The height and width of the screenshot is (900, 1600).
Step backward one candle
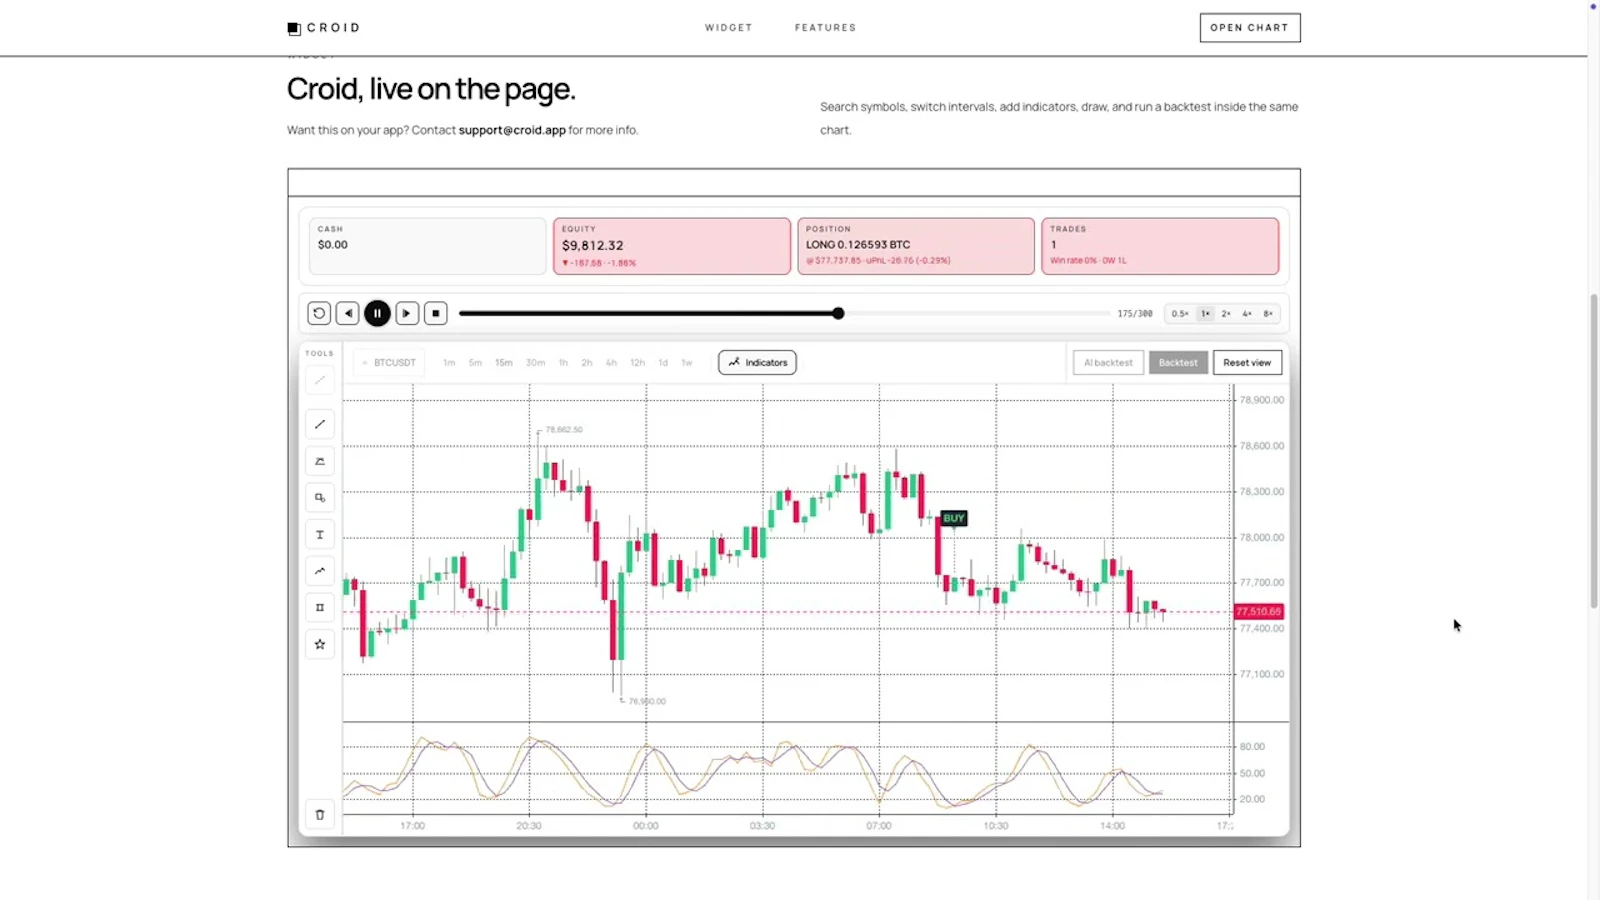click(x=348, y=314)
